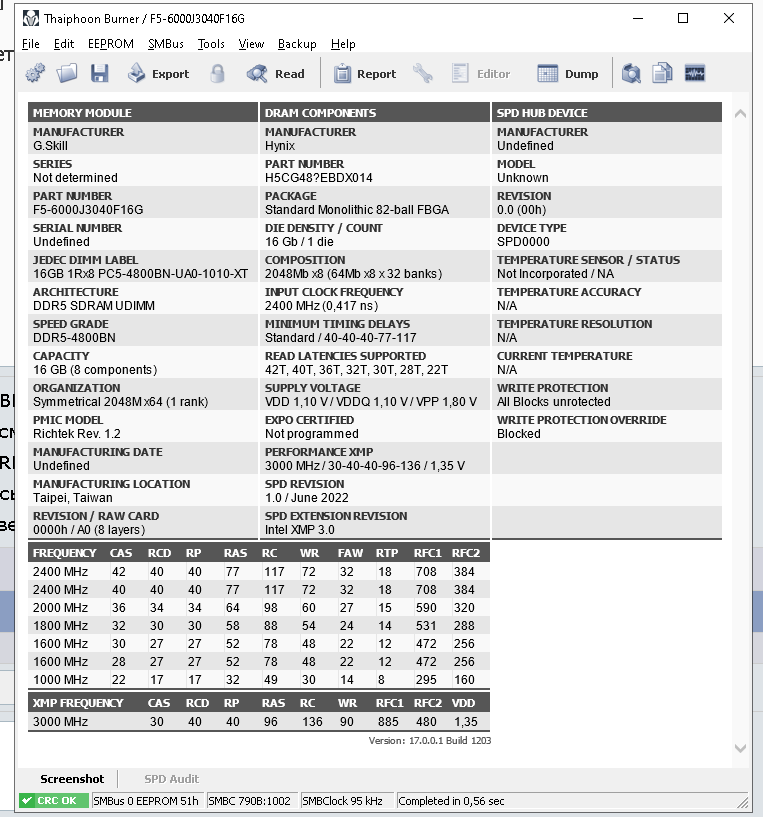Click the MEMORY MODULE section header
The width and height of the screenshot is (763, 817).
143,113
